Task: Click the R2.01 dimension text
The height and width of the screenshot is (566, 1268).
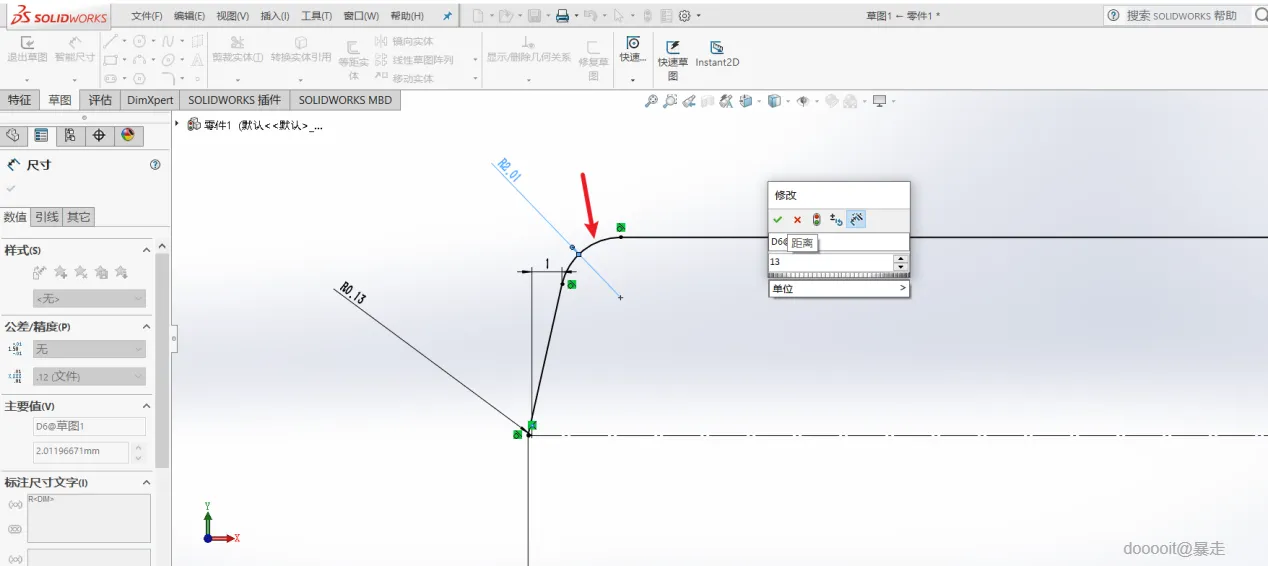Action: tap(510, 170)
